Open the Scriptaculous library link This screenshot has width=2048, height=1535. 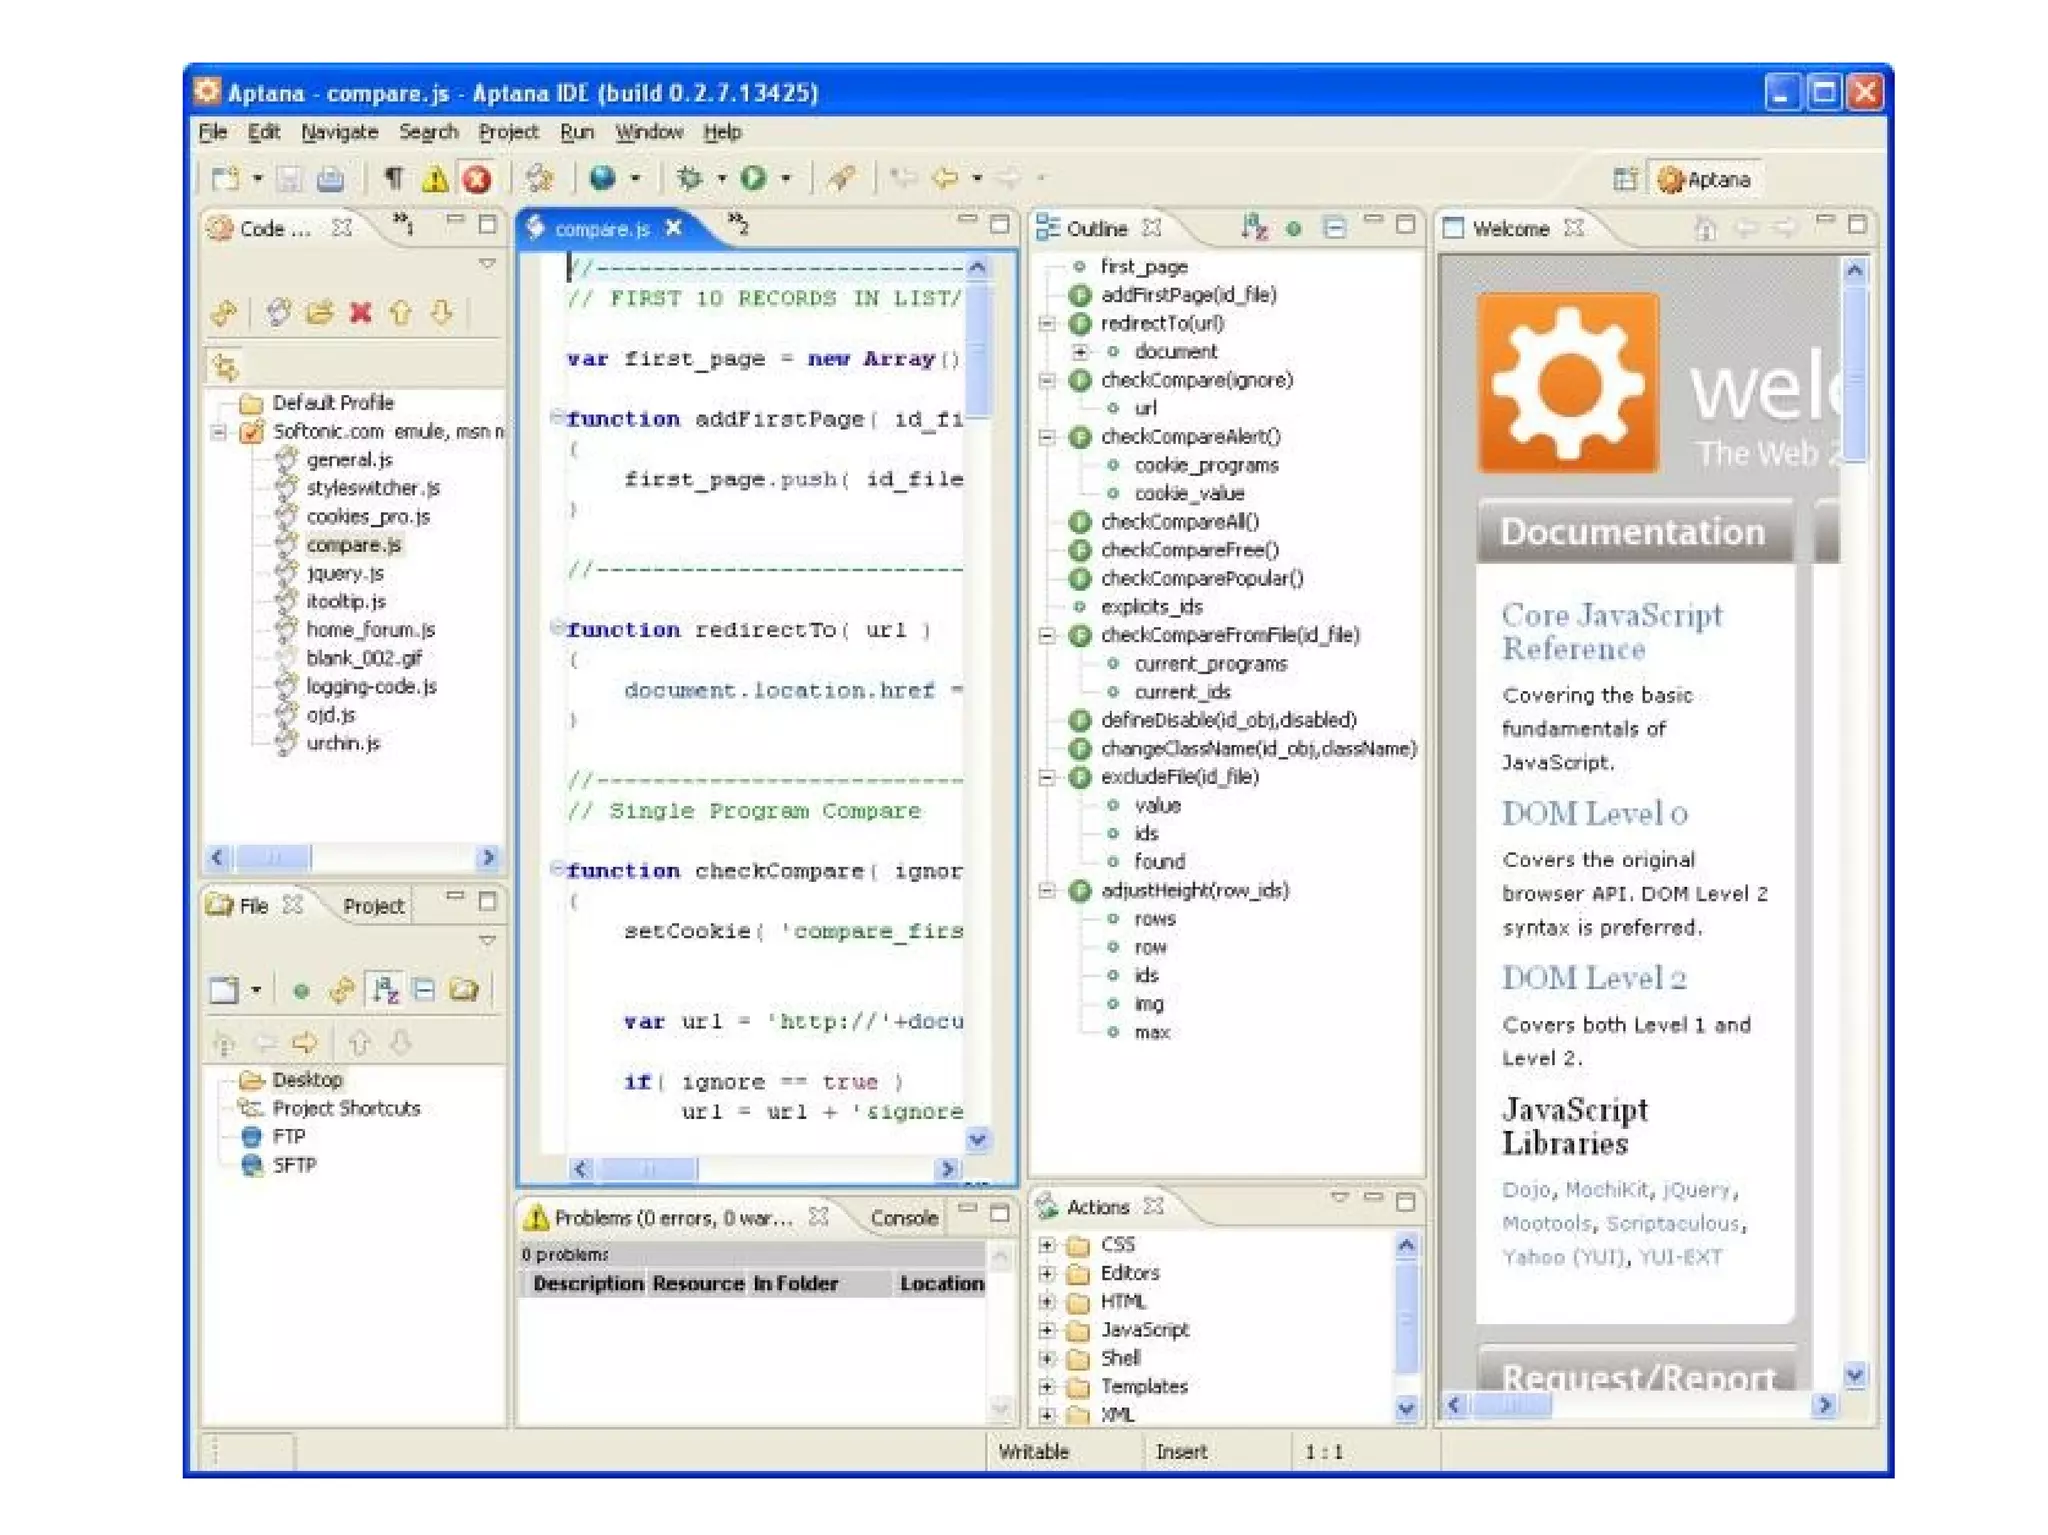pyautogui.click(x=1672, y=1224)
